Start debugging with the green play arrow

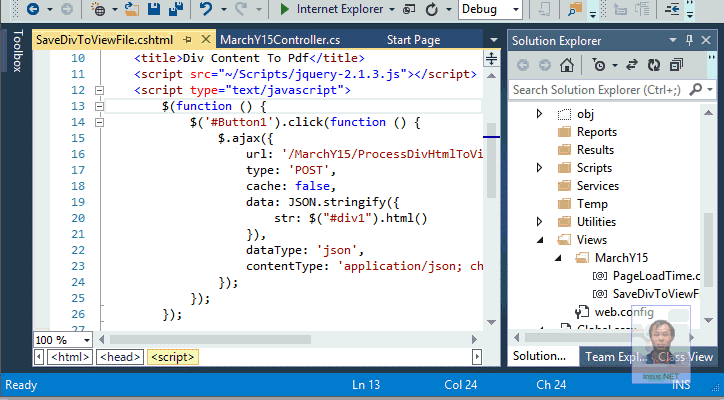tap(284, 9)
